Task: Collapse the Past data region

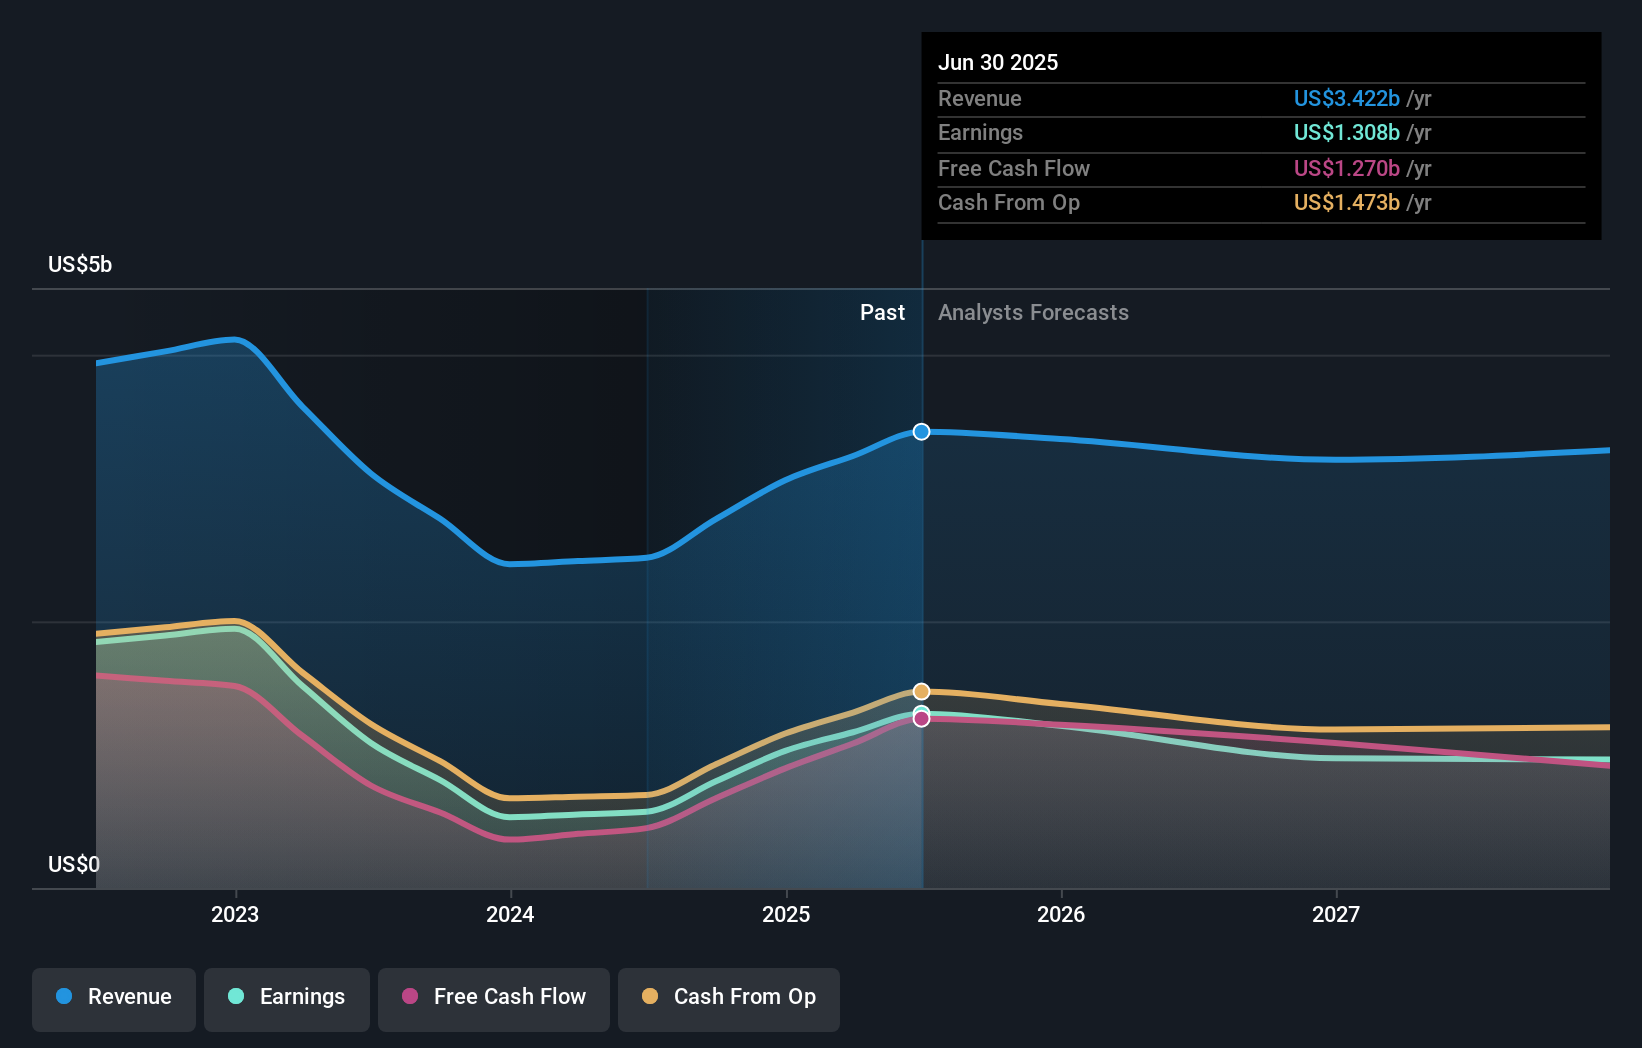Action: point(882,313)
